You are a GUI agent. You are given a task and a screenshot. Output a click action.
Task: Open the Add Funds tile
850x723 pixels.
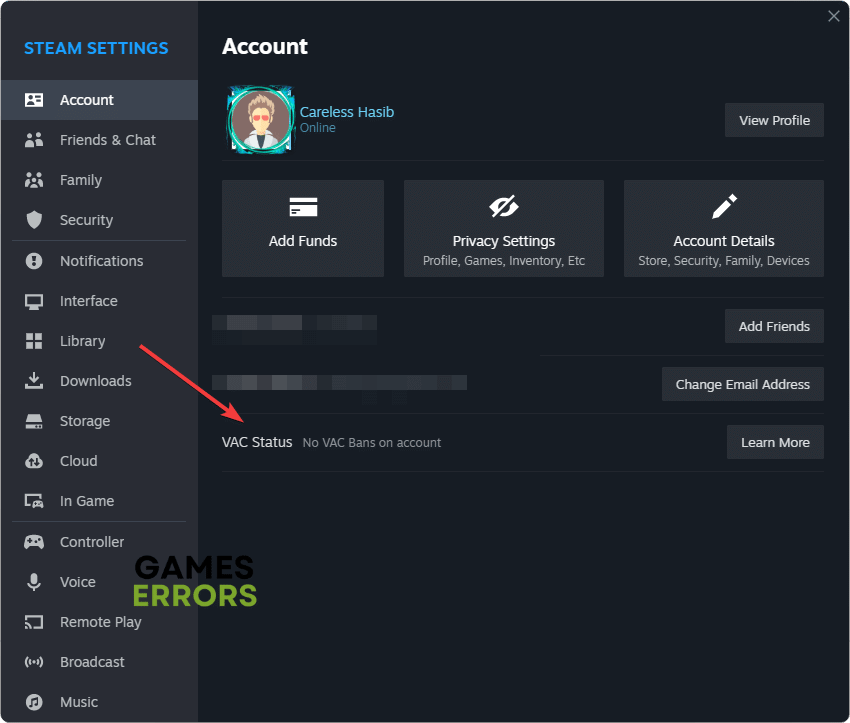tap(302, 228)
